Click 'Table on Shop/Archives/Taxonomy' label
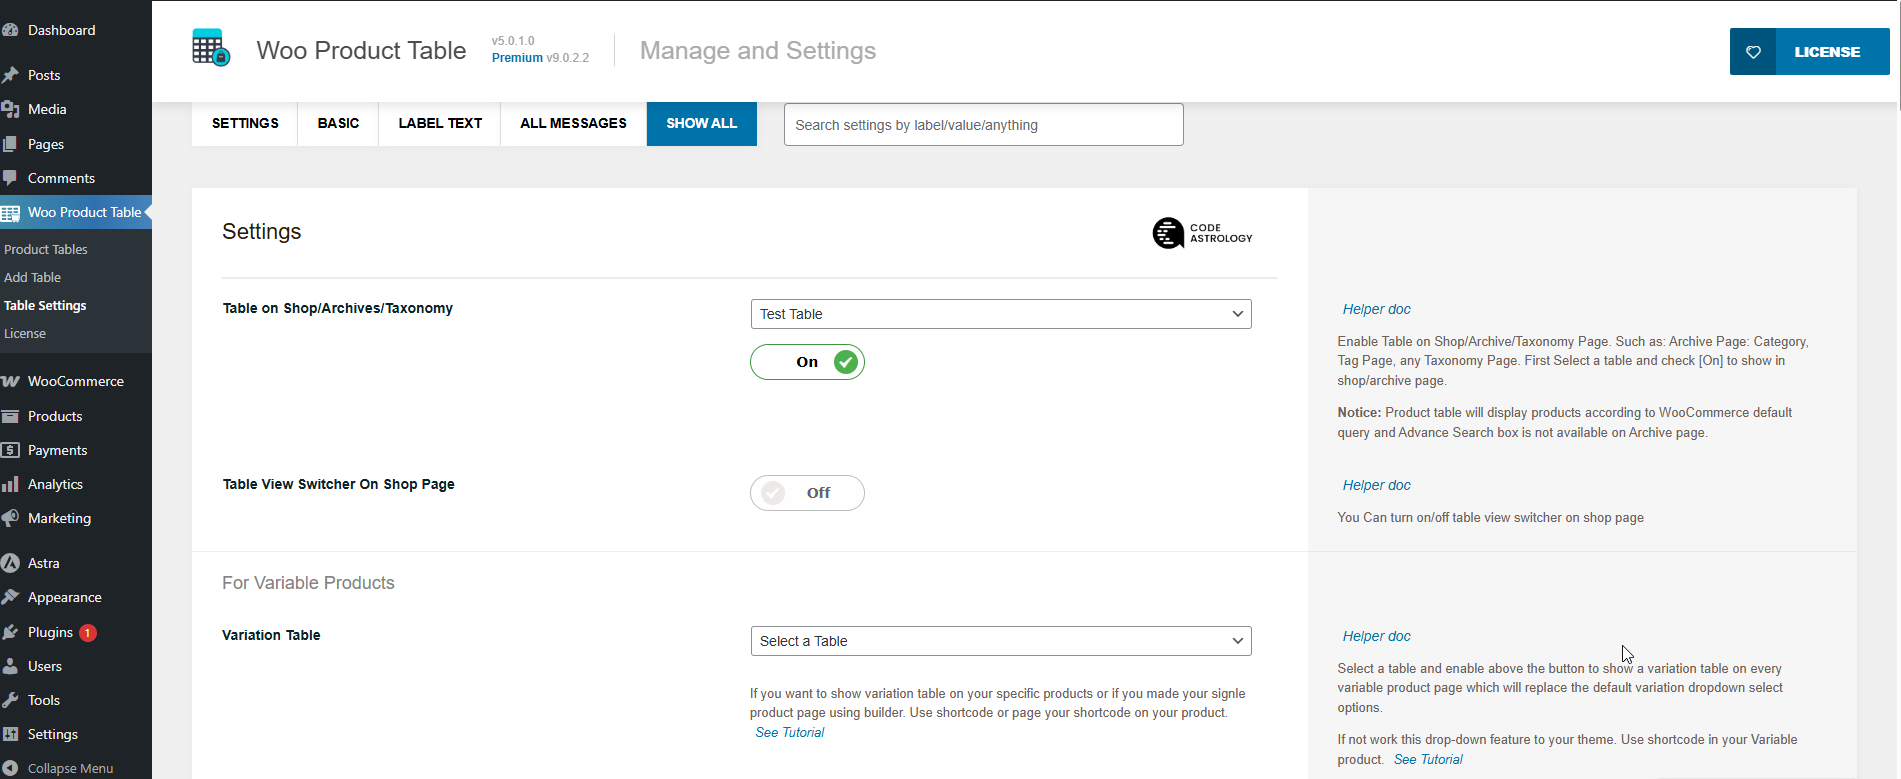The height and width of the screenshot is (779, 1901). click(338, 308)
